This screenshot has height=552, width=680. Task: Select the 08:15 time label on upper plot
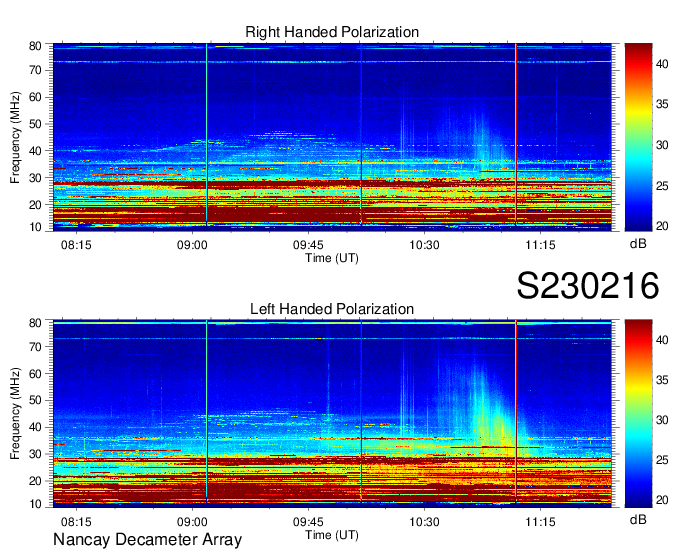[76, 245]
